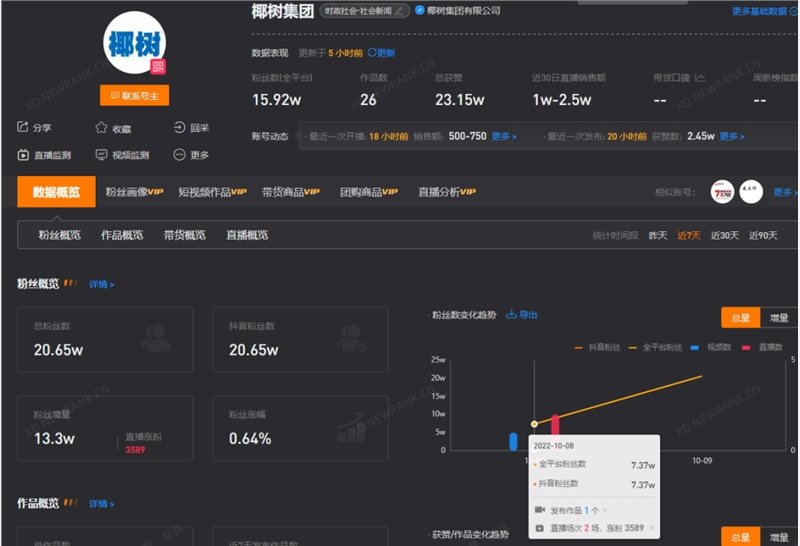Switch to 团购商品 VIP tab
Image resolution: width=800 pixels, height=546 pixels.
point(369,192)
